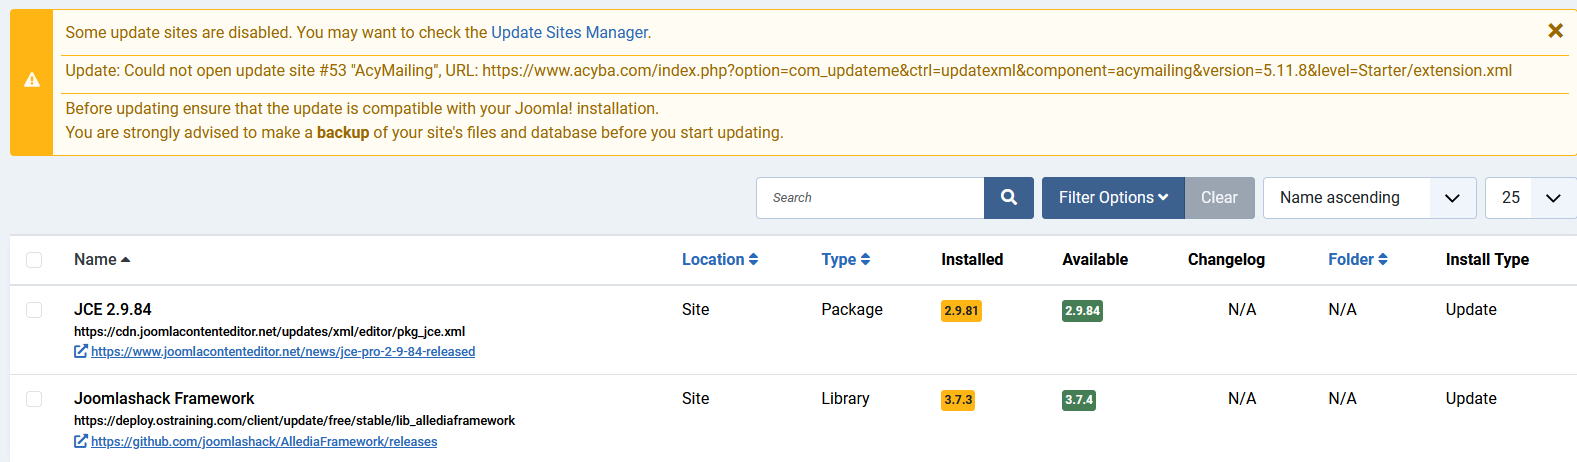This screenshot has height=462, width=1577.
Task: Dismiss the warning alert with X icon
Action: [1555, 31]
